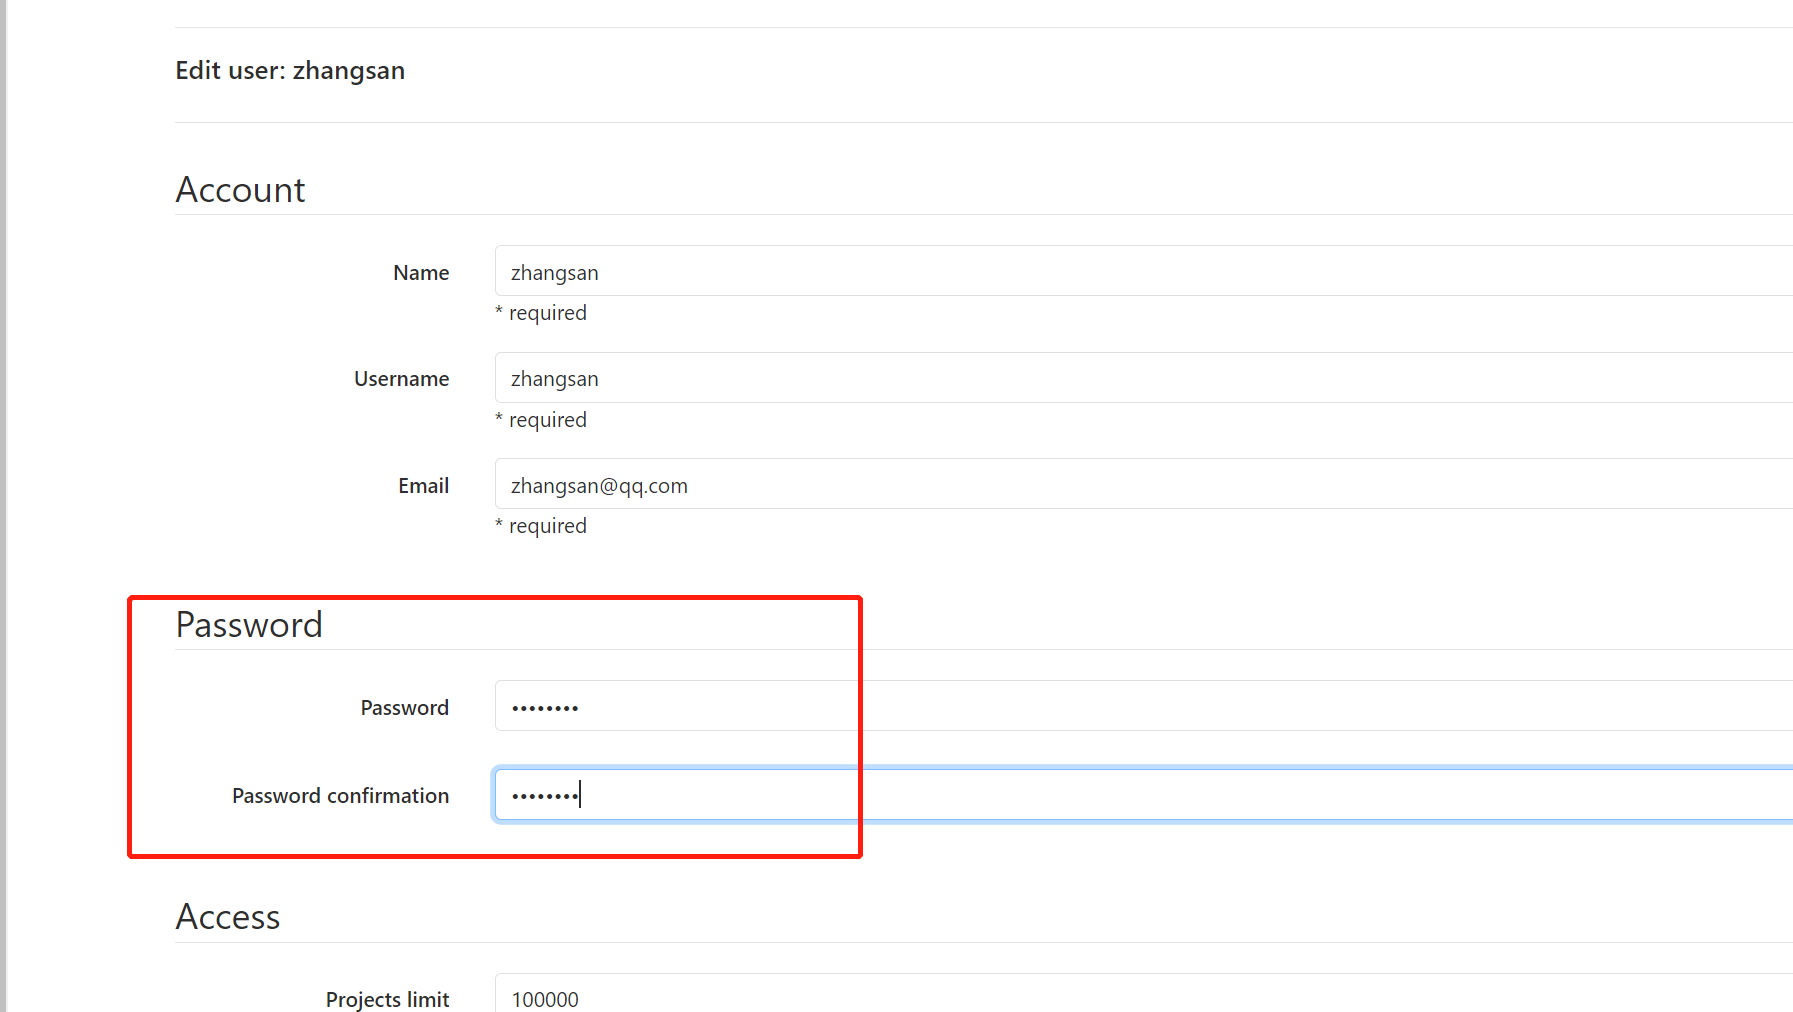Screen dimensions: 1793x1012
Task: Click the Projects limit field showing 100000
Action: (x=1144, y=995)
